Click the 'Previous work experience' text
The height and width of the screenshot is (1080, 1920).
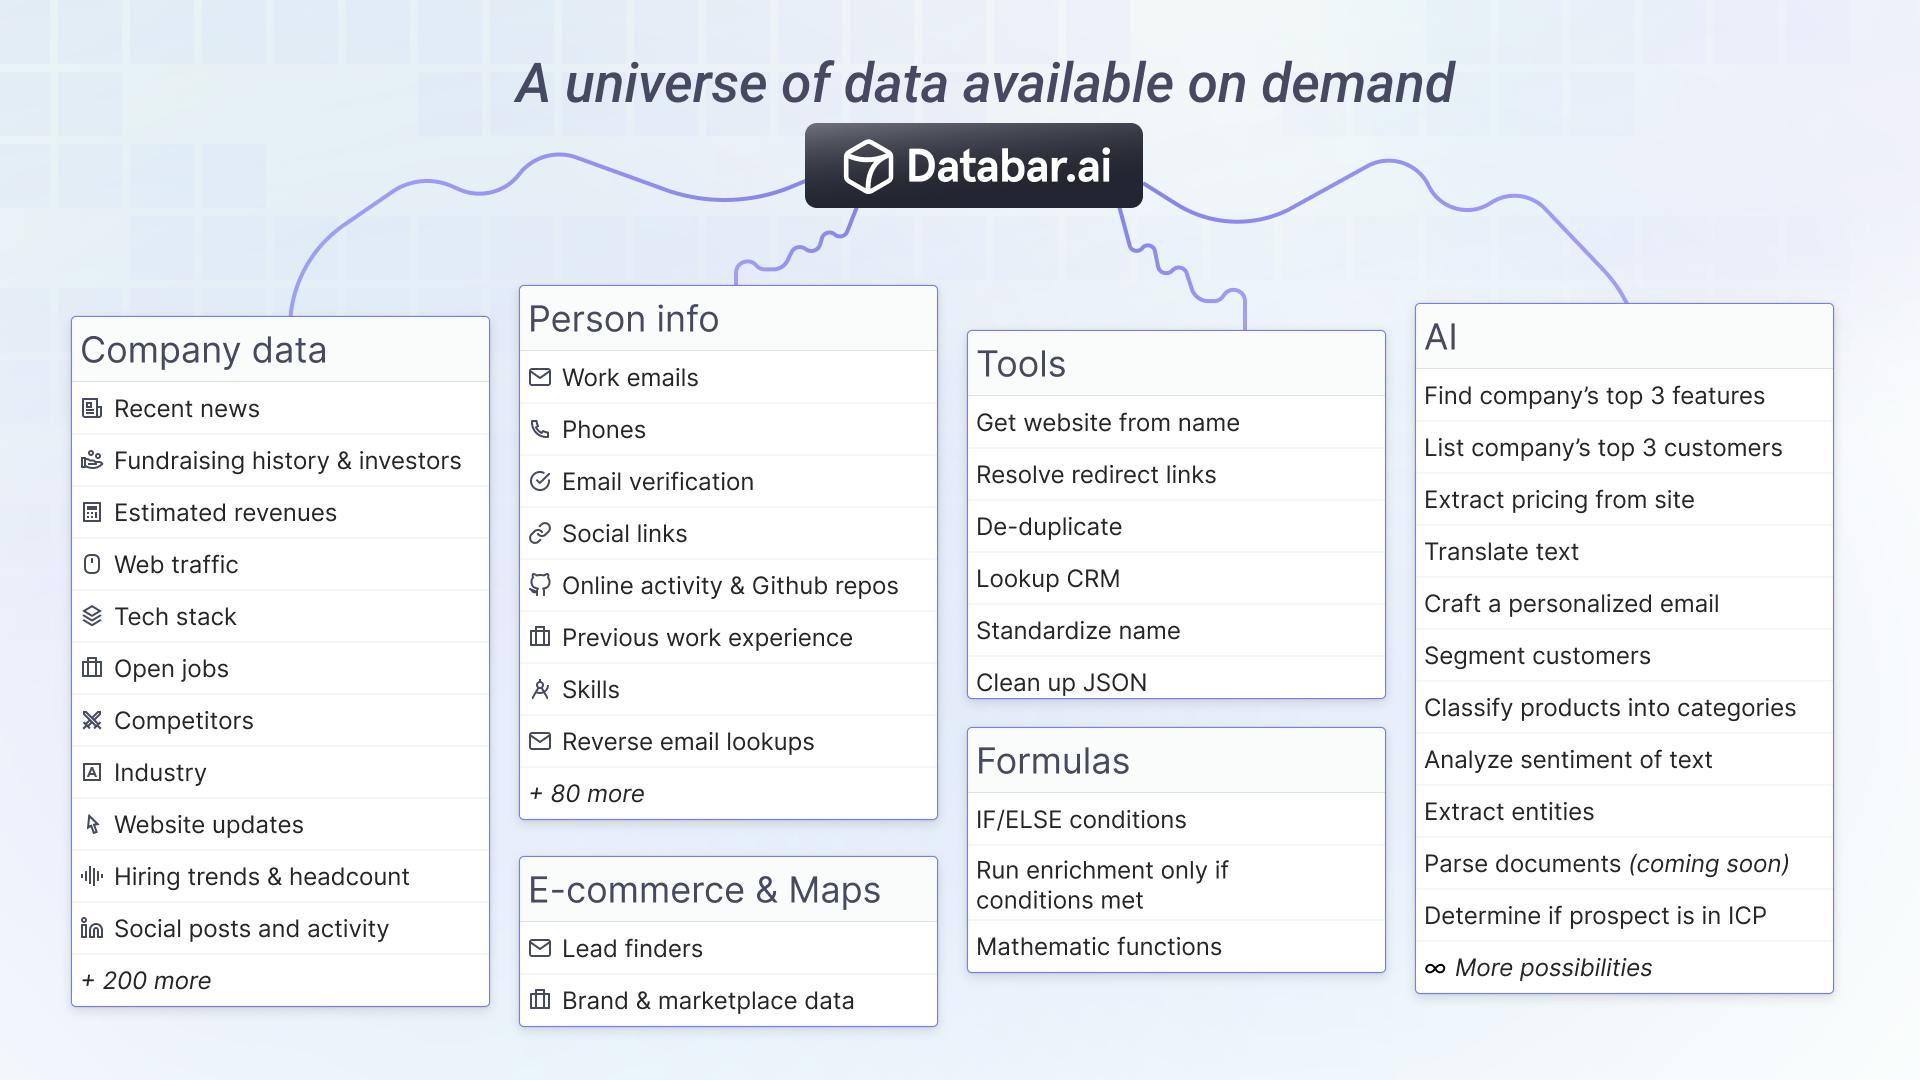[x=707, y=637]
